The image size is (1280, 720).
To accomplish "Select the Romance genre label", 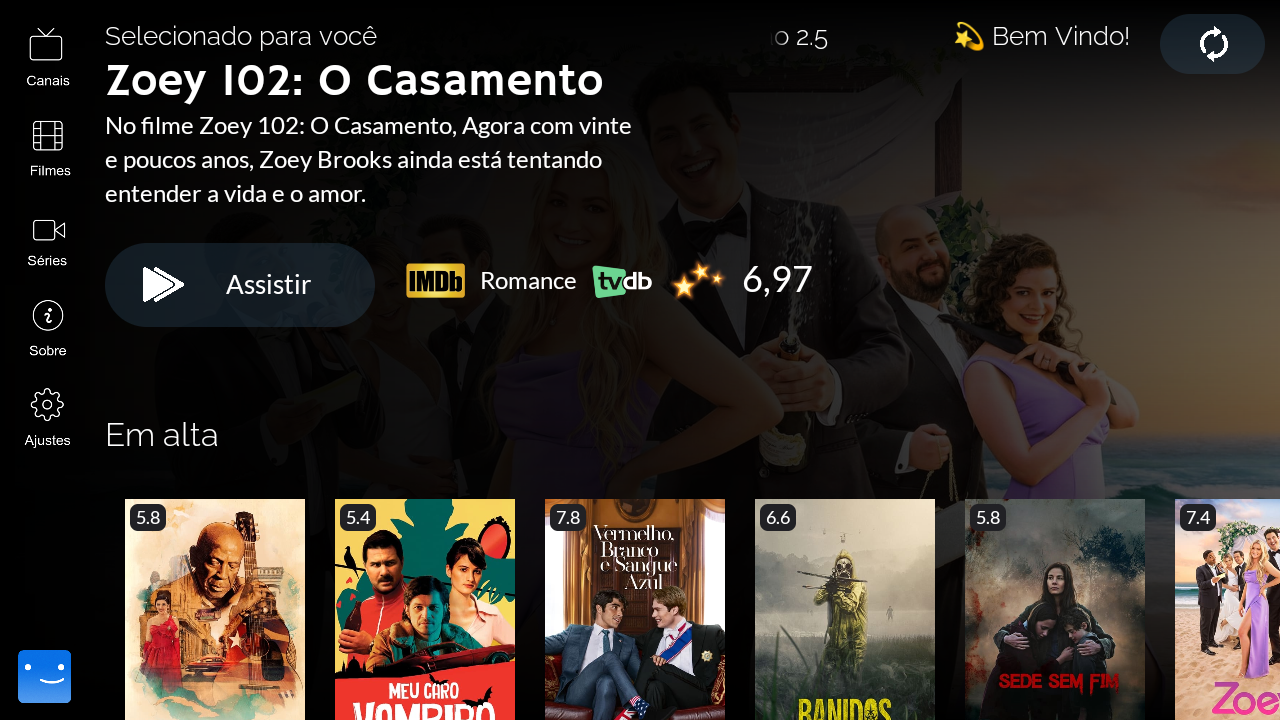I will (x=528, y=281).
